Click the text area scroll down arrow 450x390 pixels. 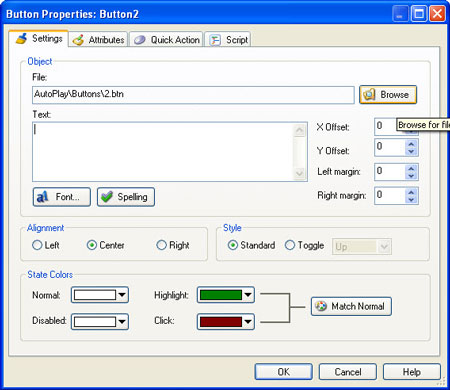click(x=300, y=173)
